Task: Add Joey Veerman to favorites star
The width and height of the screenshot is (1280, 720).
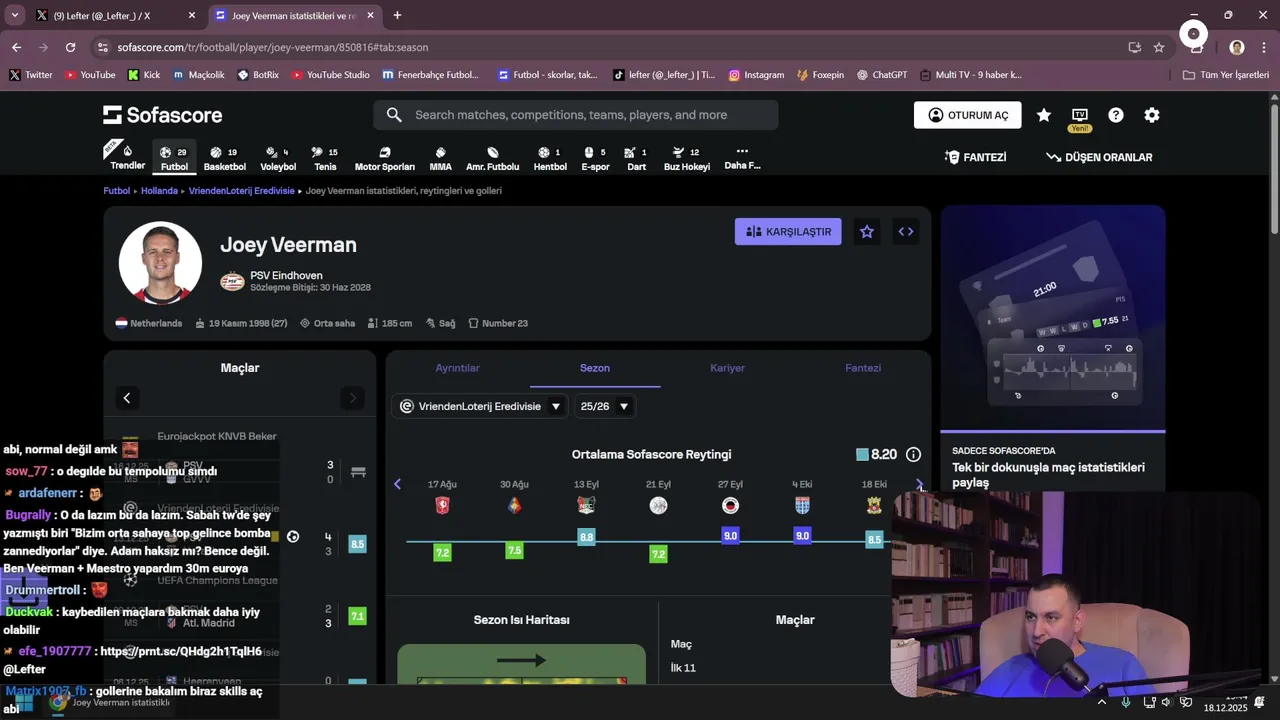Action: 867,232
